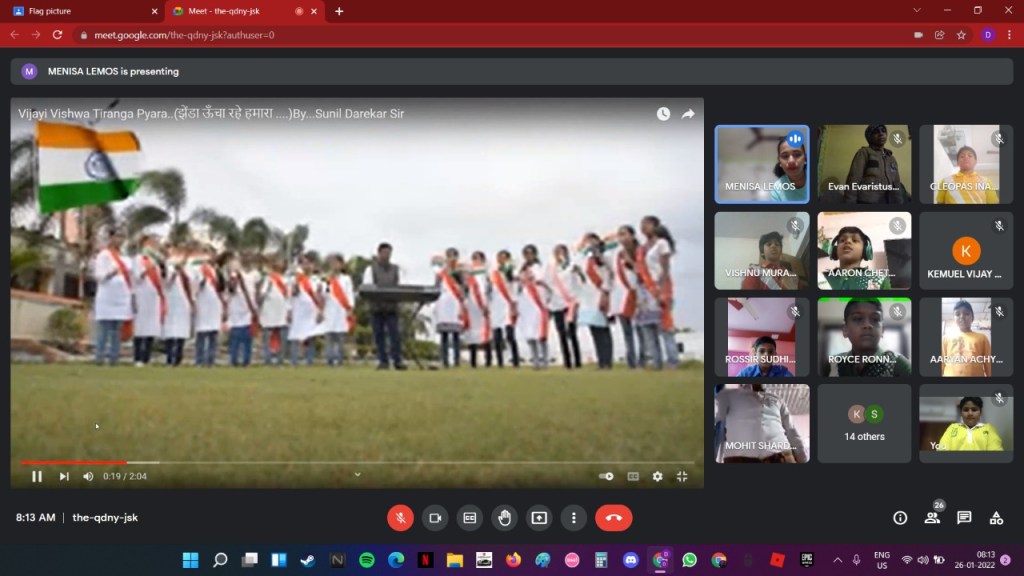Pause the presented video

pos(37,476)
